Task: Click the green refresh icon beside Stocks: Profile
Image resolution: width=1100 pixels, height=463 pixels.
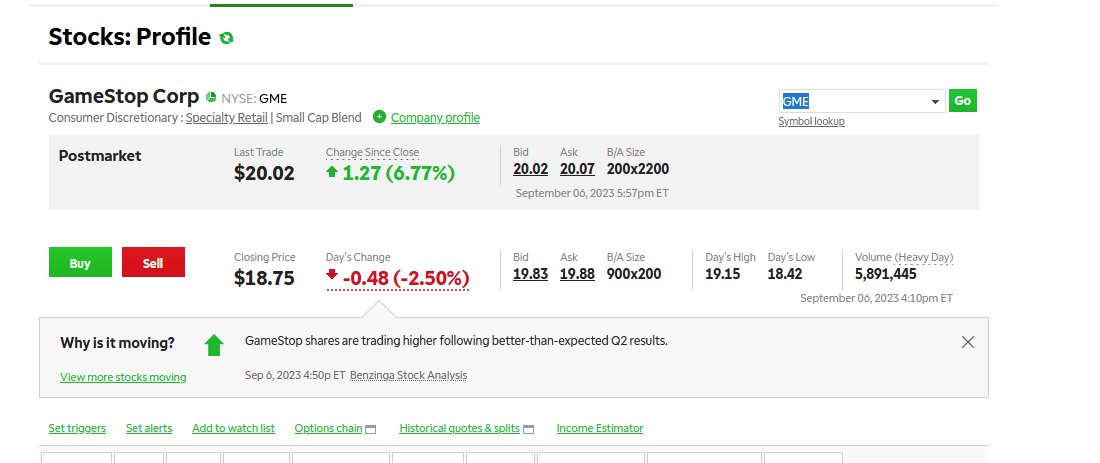Action: [226, 38]
